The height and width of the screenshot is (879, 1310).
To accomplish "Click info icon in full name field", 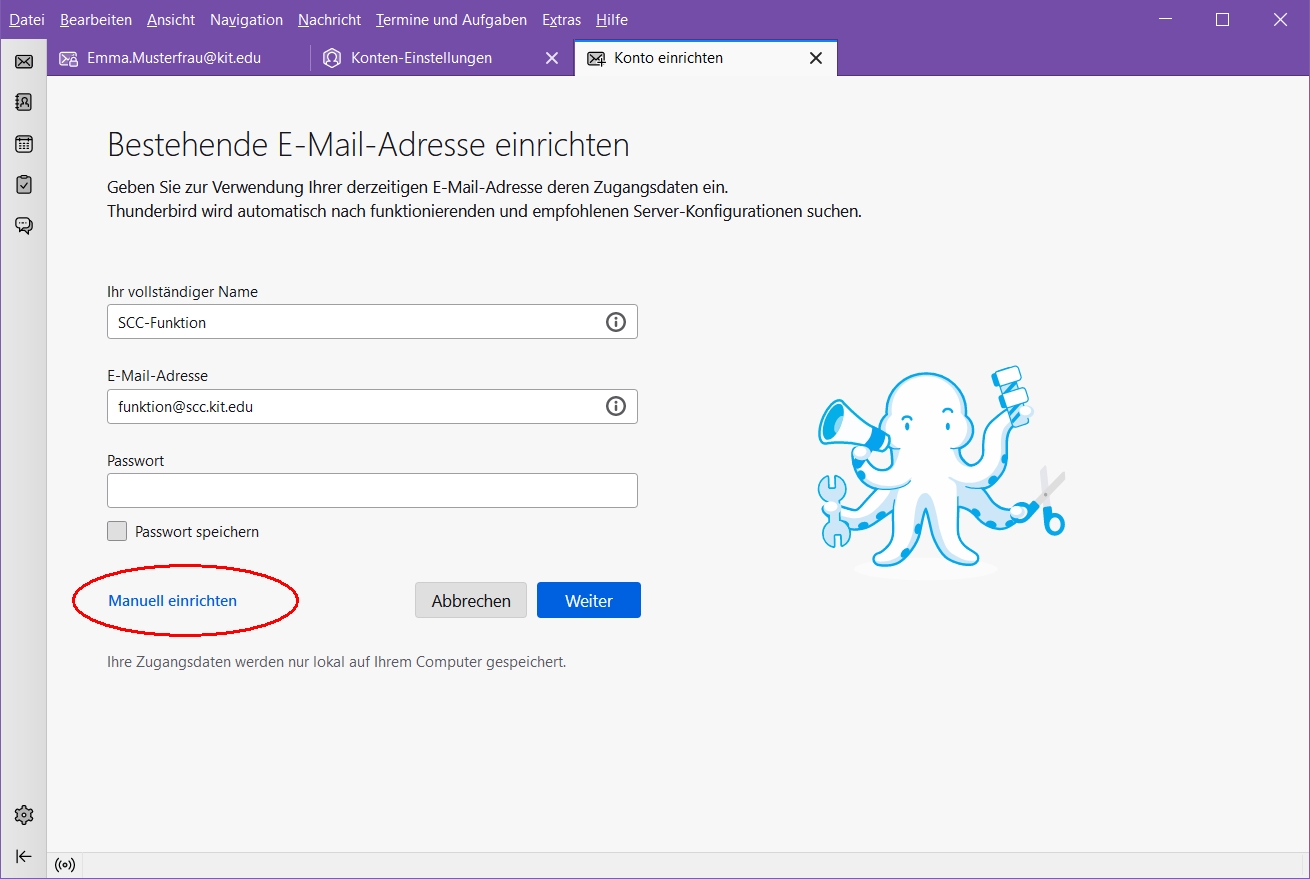I will 616,322.
